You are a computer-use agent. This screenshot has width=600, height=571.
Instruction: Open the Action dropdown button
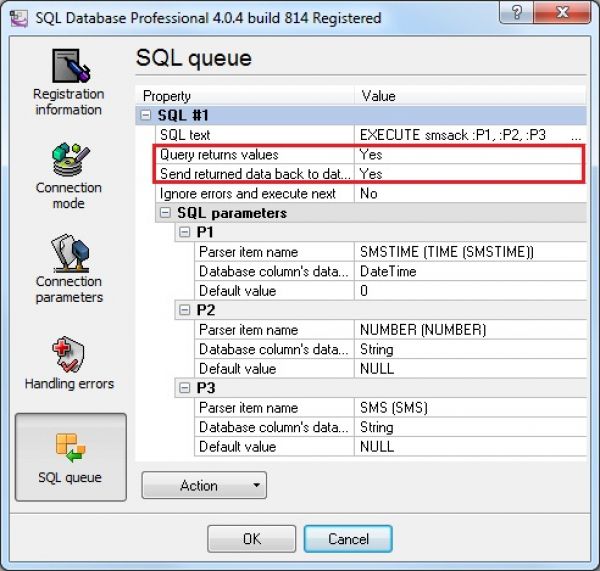pyautogui.click(x=204, y=485)
